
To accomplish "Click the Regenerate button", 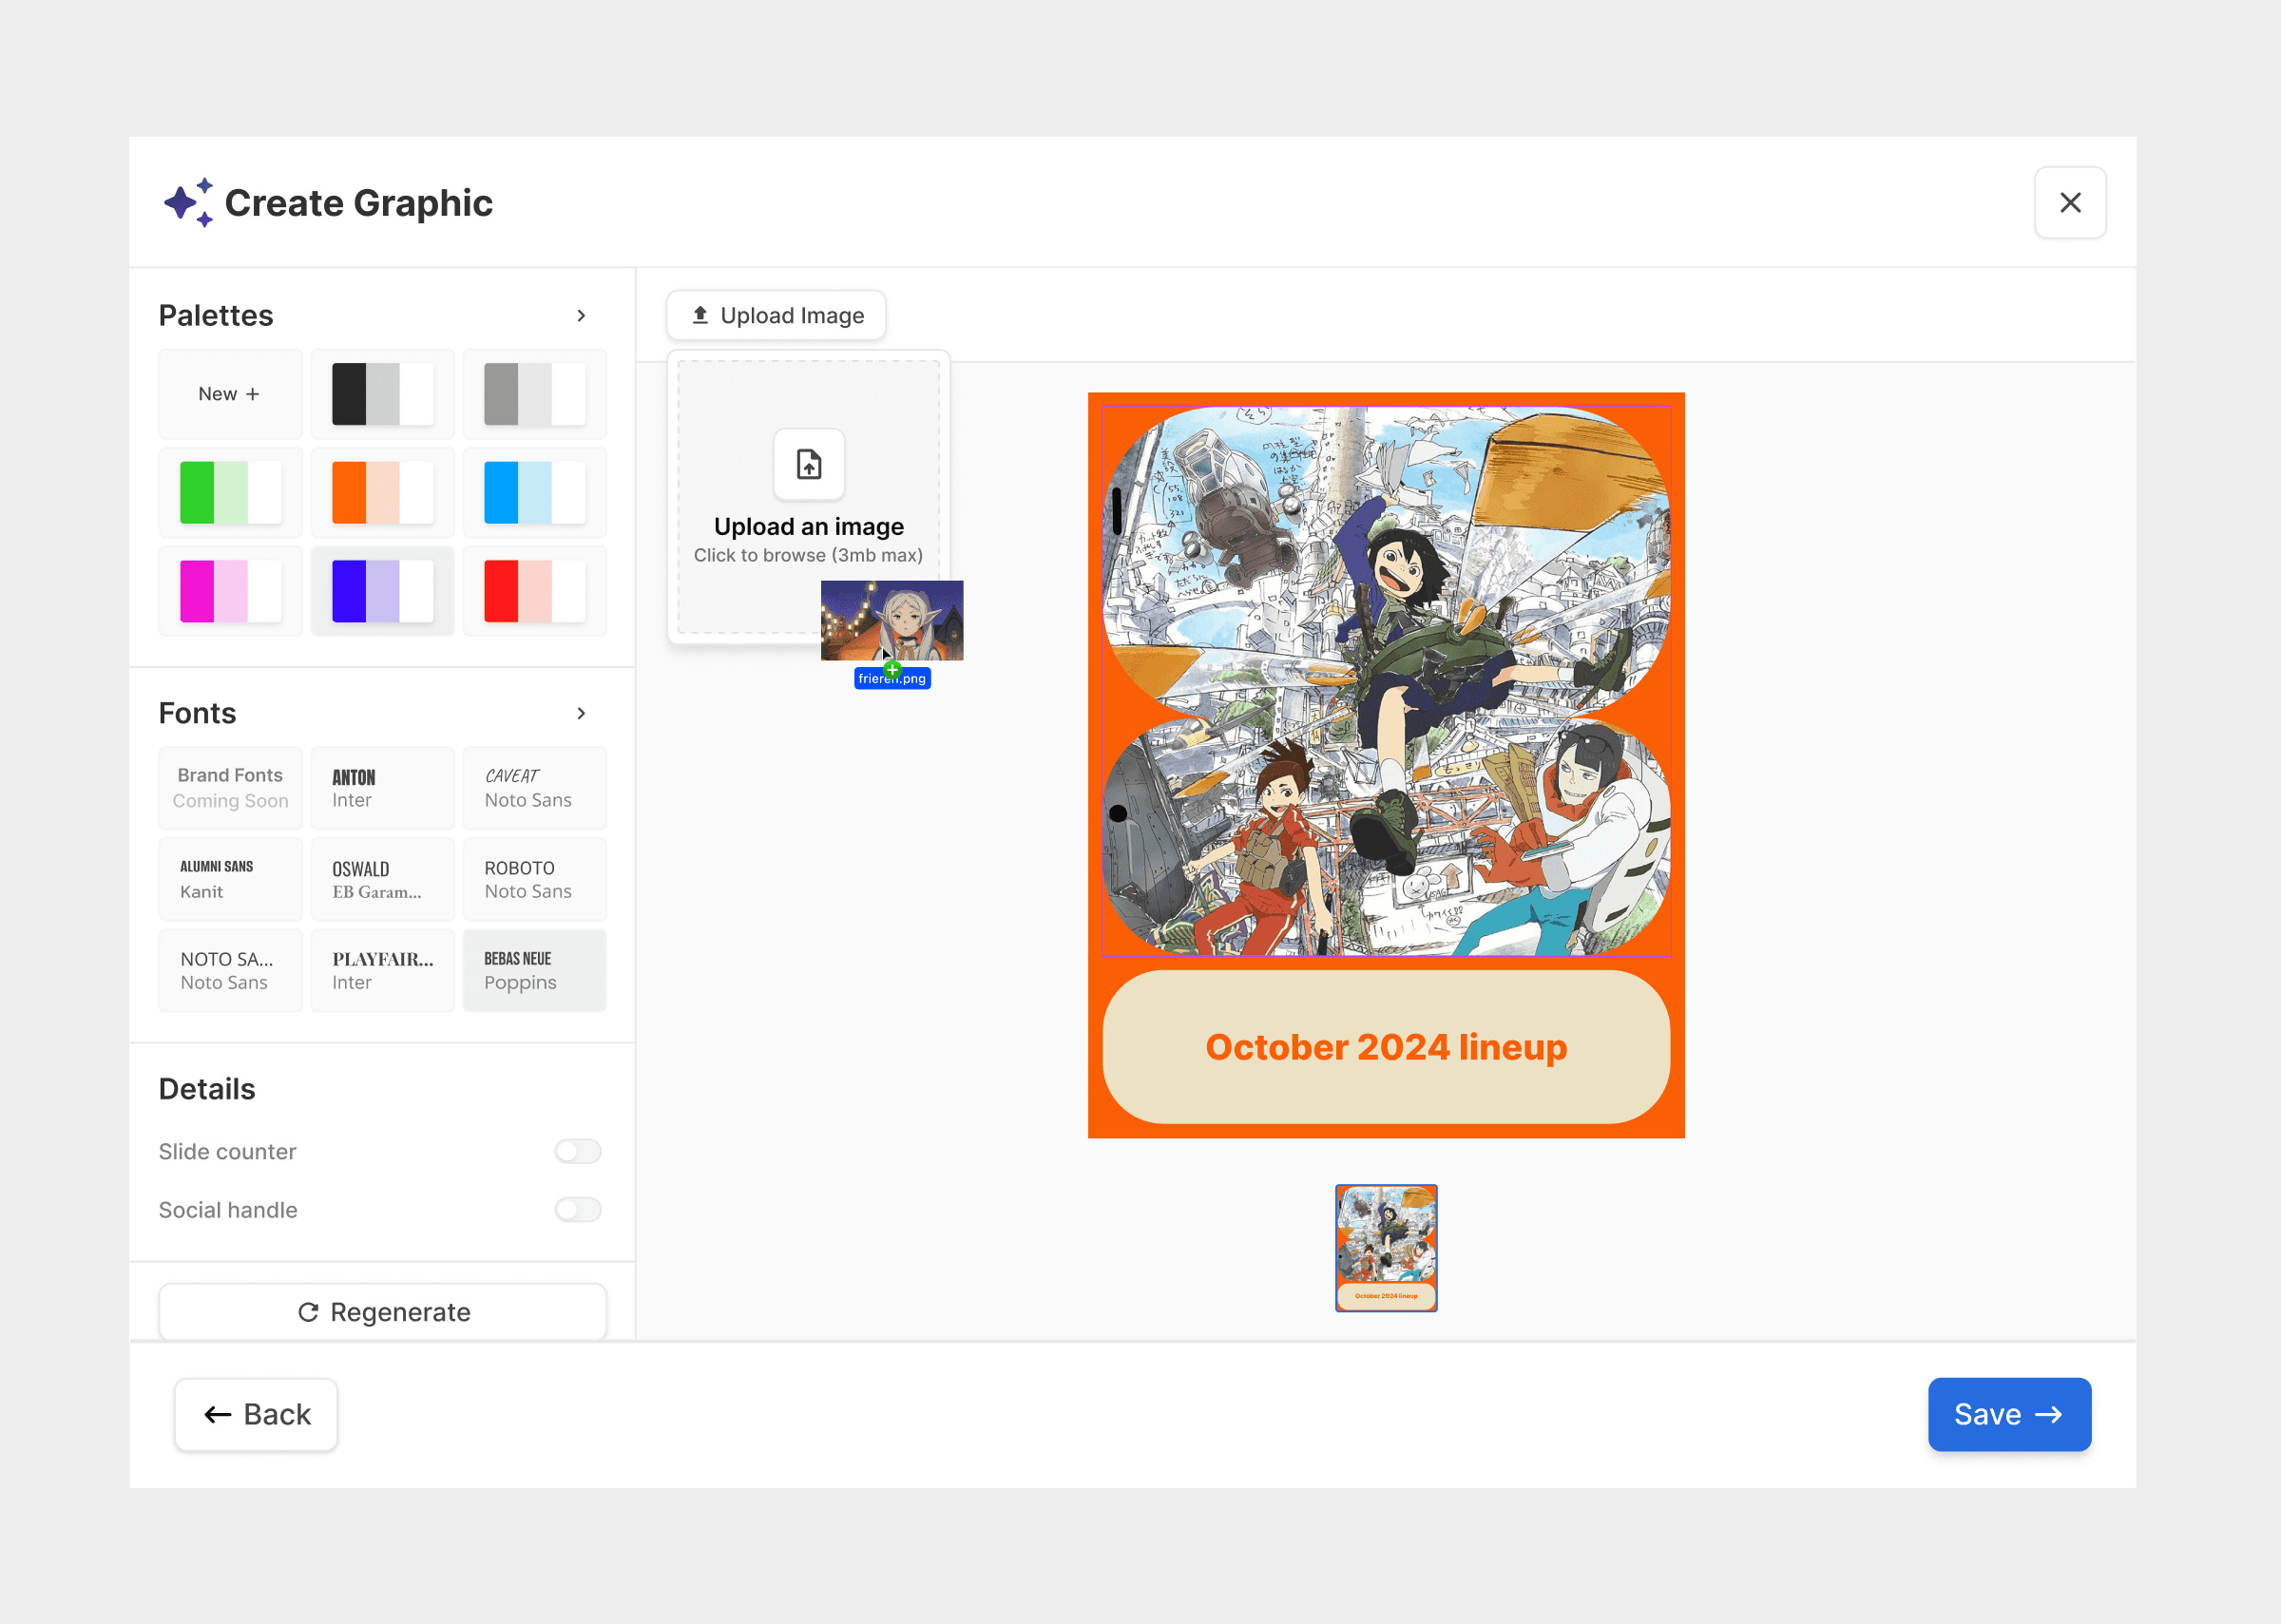I will point(382,1311).
